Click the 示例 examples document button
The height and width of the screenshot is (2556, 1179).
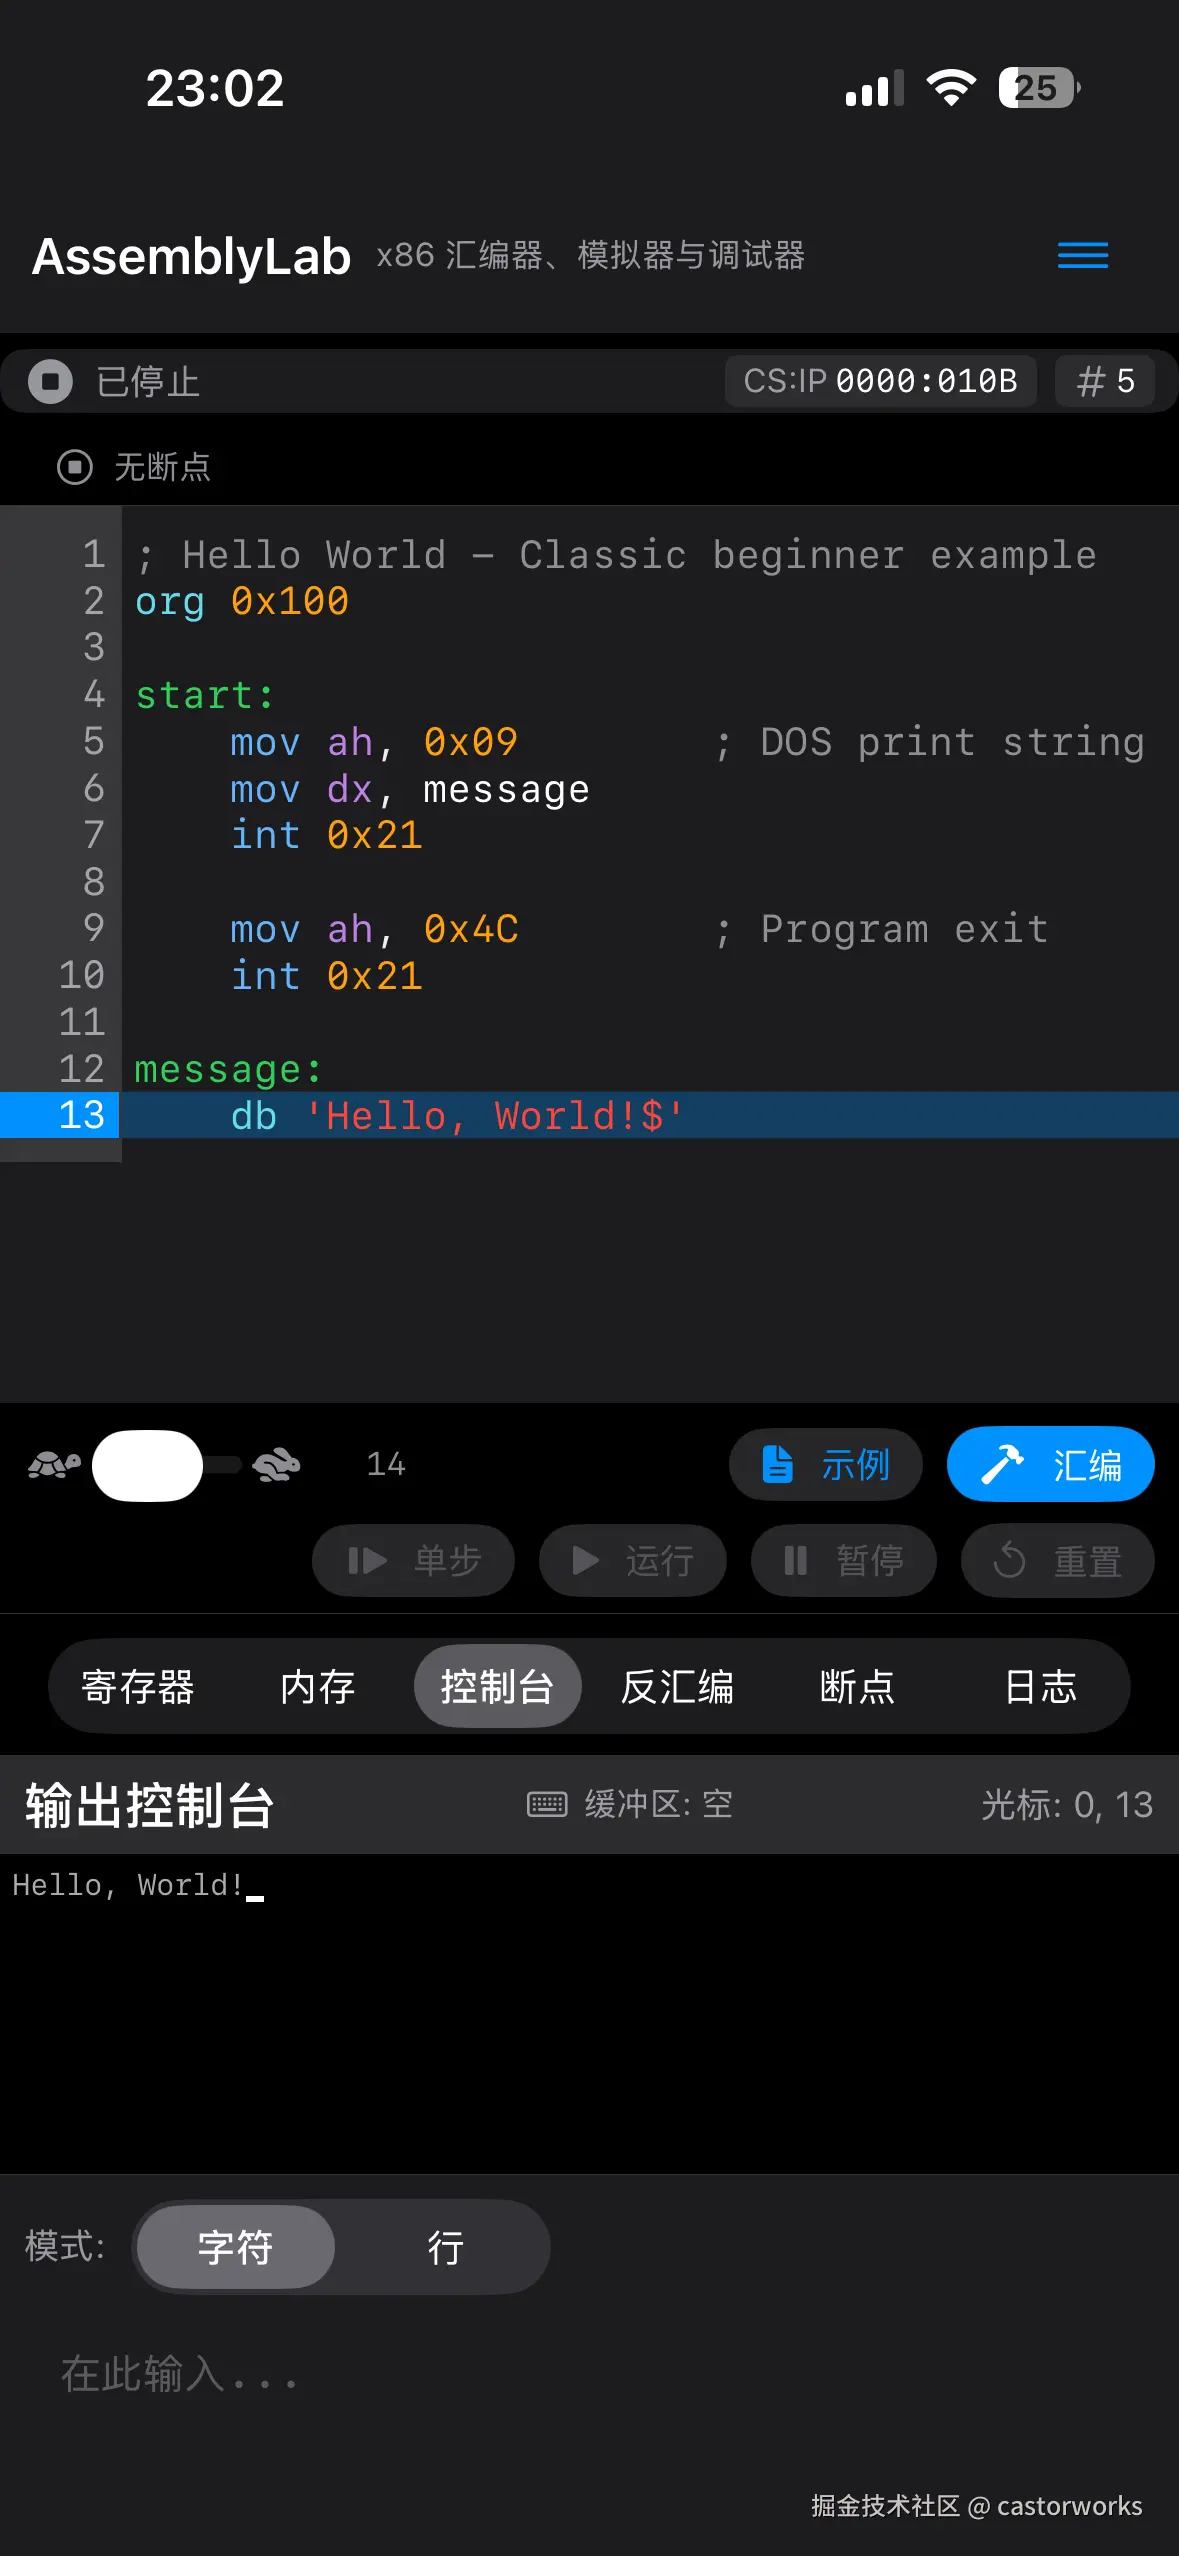(x=825, y=1465)
